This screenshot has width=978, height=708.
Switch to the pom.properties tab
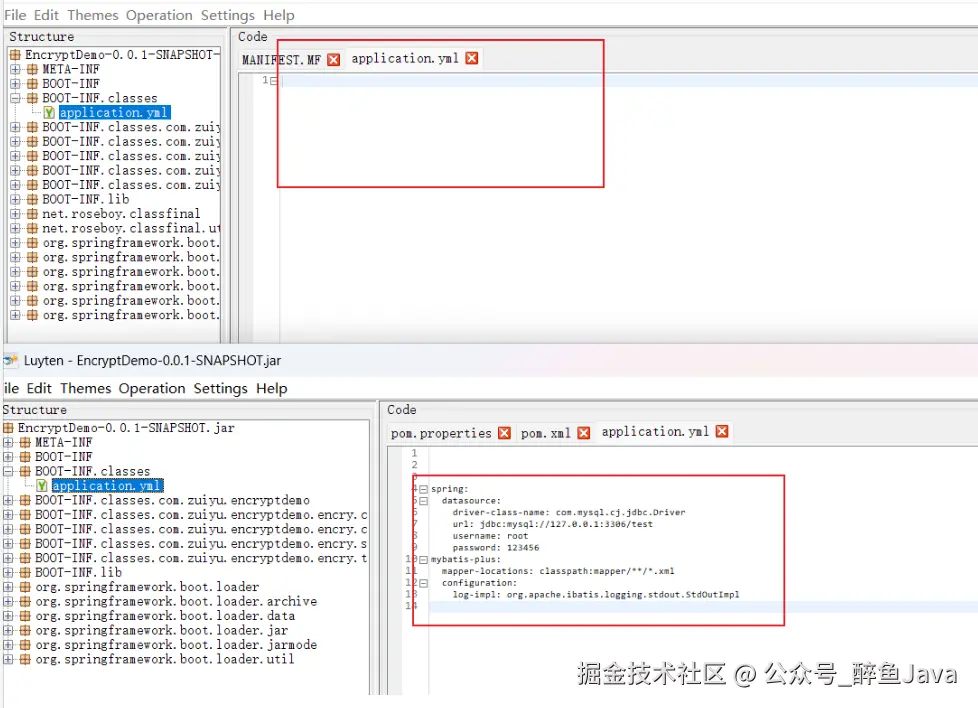pyautogui.click(x=441, y=433)
